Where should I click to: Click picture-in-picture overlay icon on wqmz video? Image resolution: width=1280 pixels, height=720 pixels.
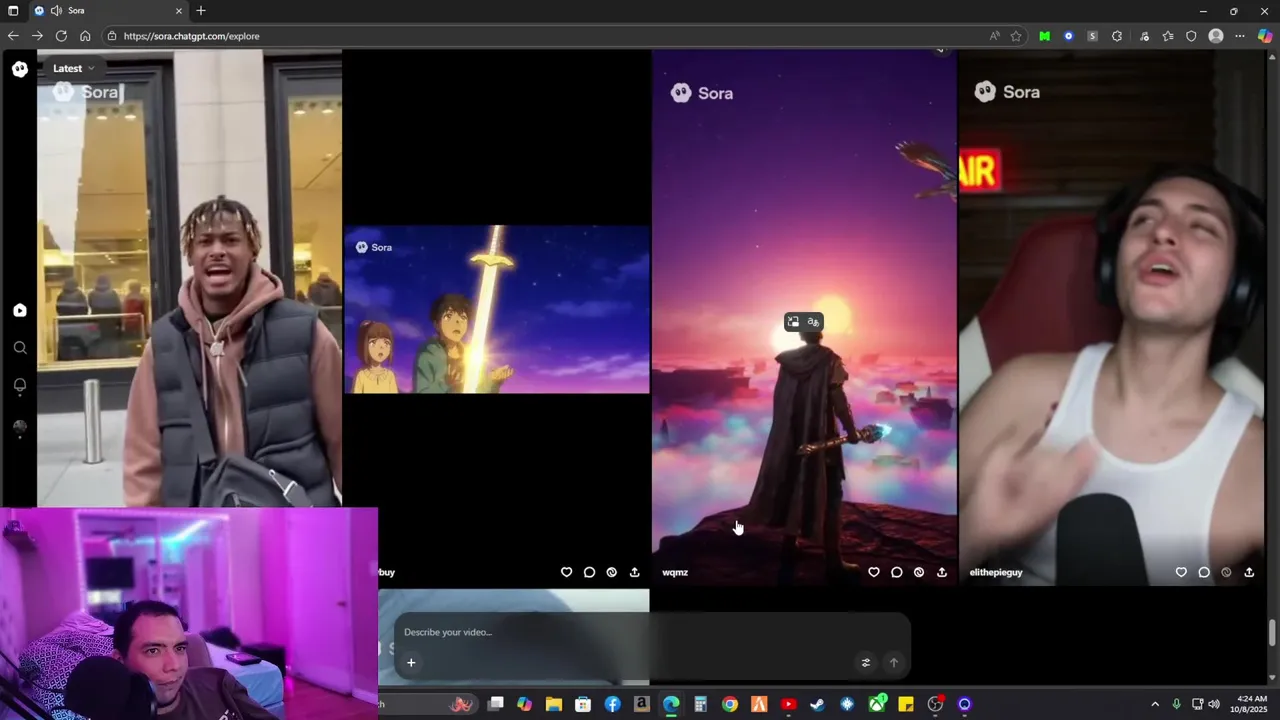click(793, 322)
